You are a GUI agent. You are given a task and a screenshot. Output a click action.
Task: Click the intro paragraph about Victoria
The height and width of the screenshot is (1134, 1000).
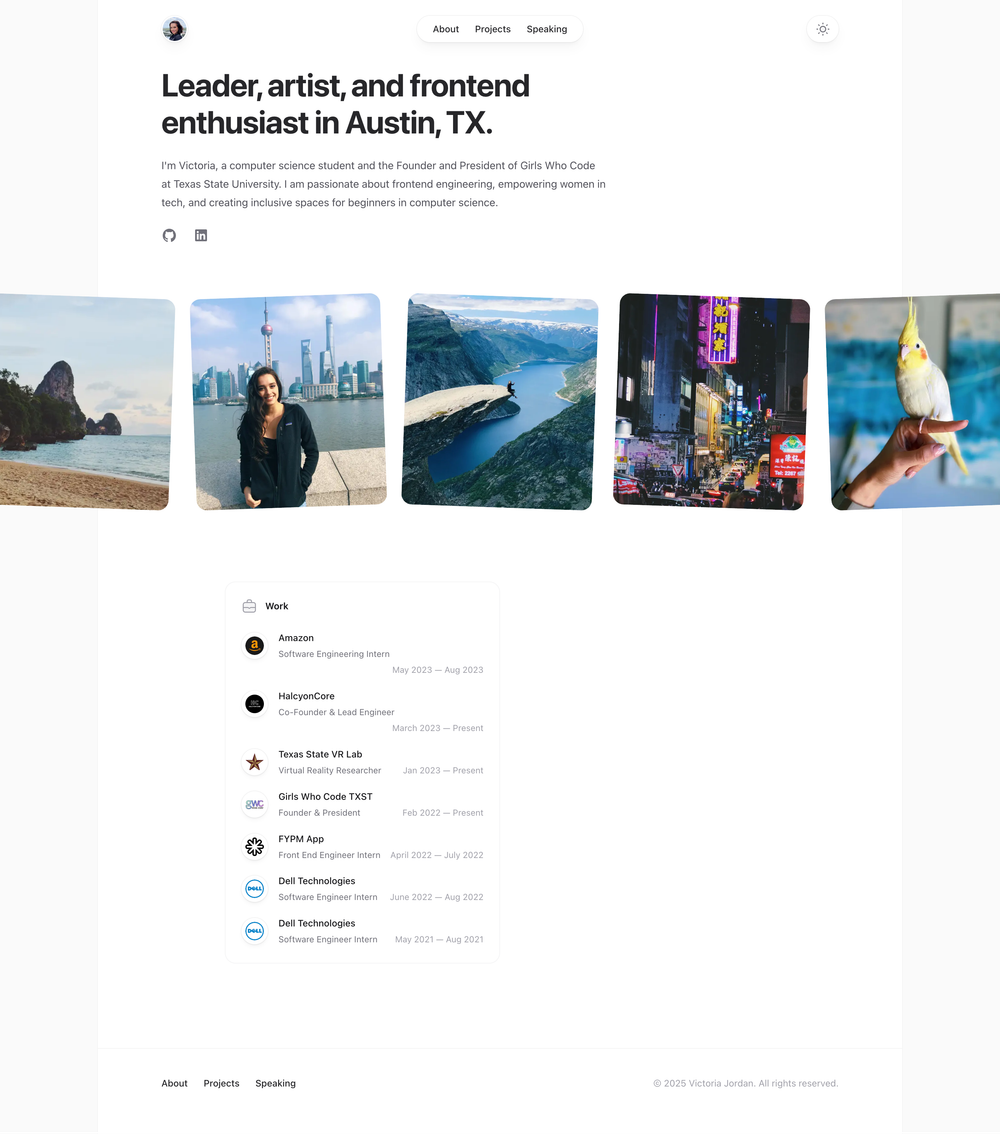(383, 184)
